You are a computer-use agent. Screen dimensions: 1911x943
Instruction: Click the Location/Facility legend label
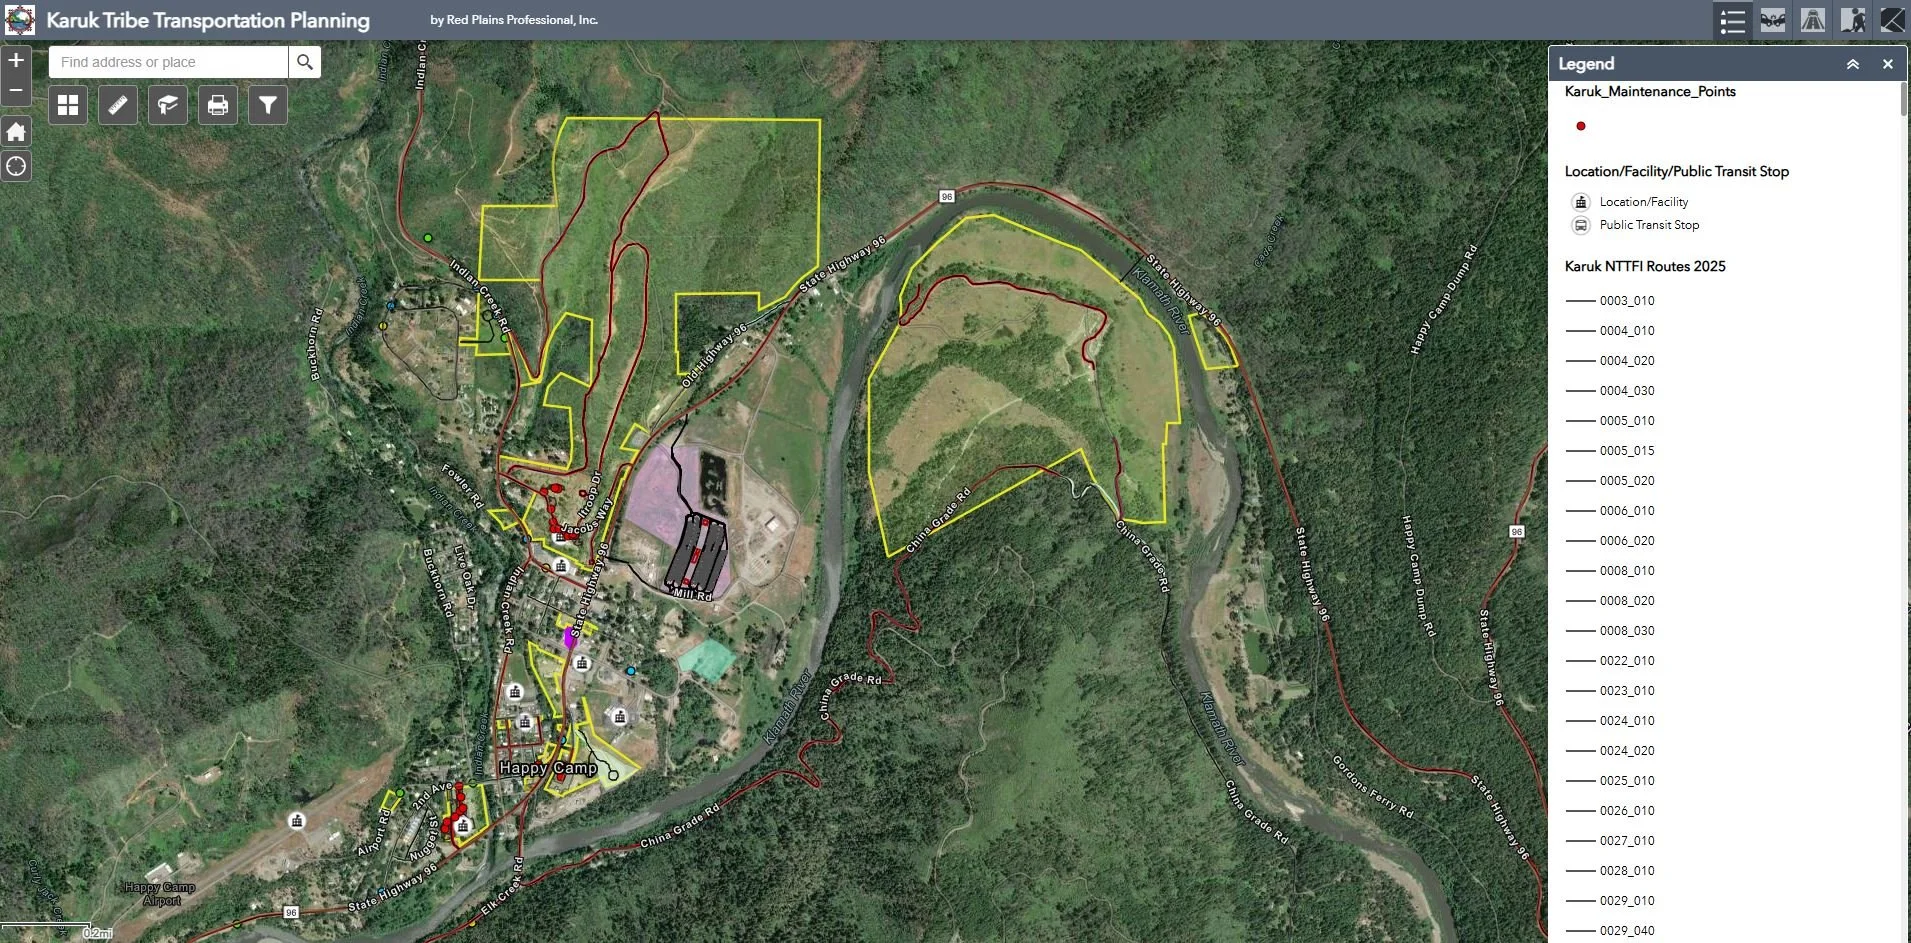tap(1644, 202)
